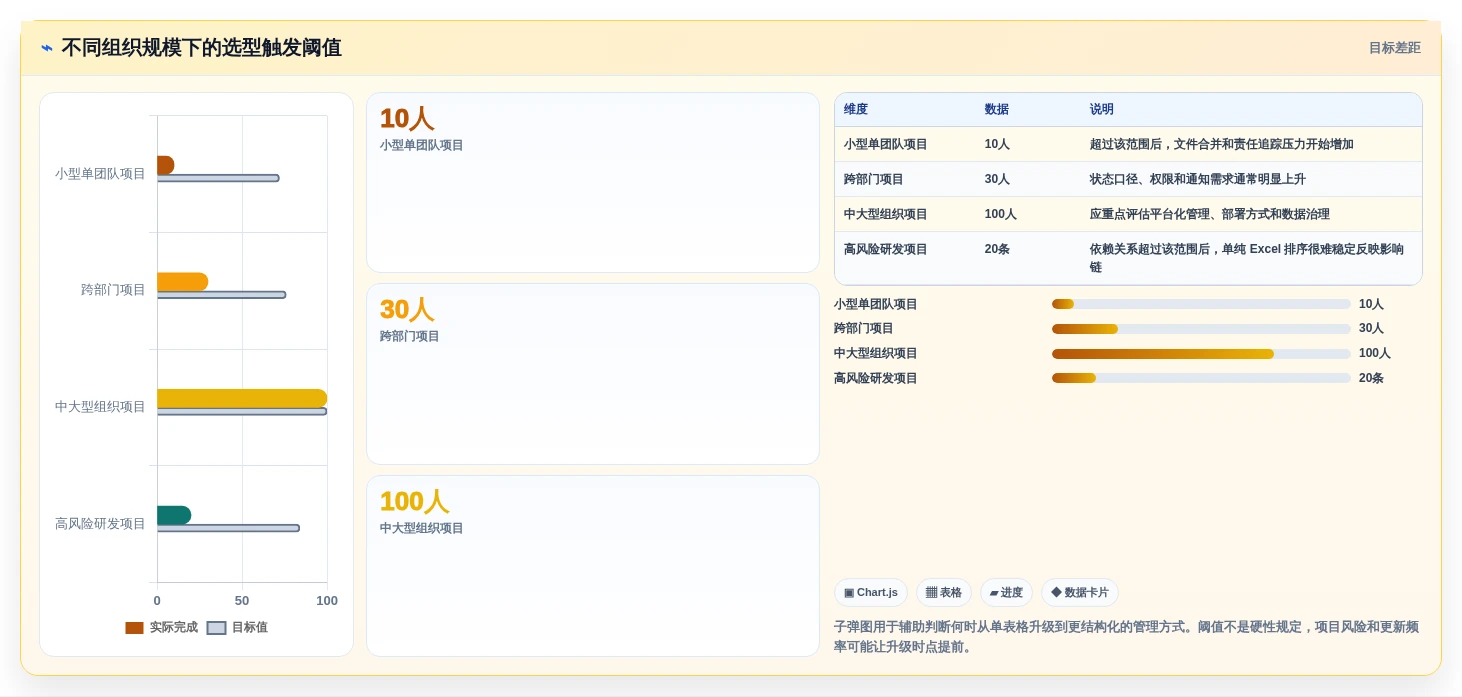Click the lightning icon beside the title

click(47, 48)
